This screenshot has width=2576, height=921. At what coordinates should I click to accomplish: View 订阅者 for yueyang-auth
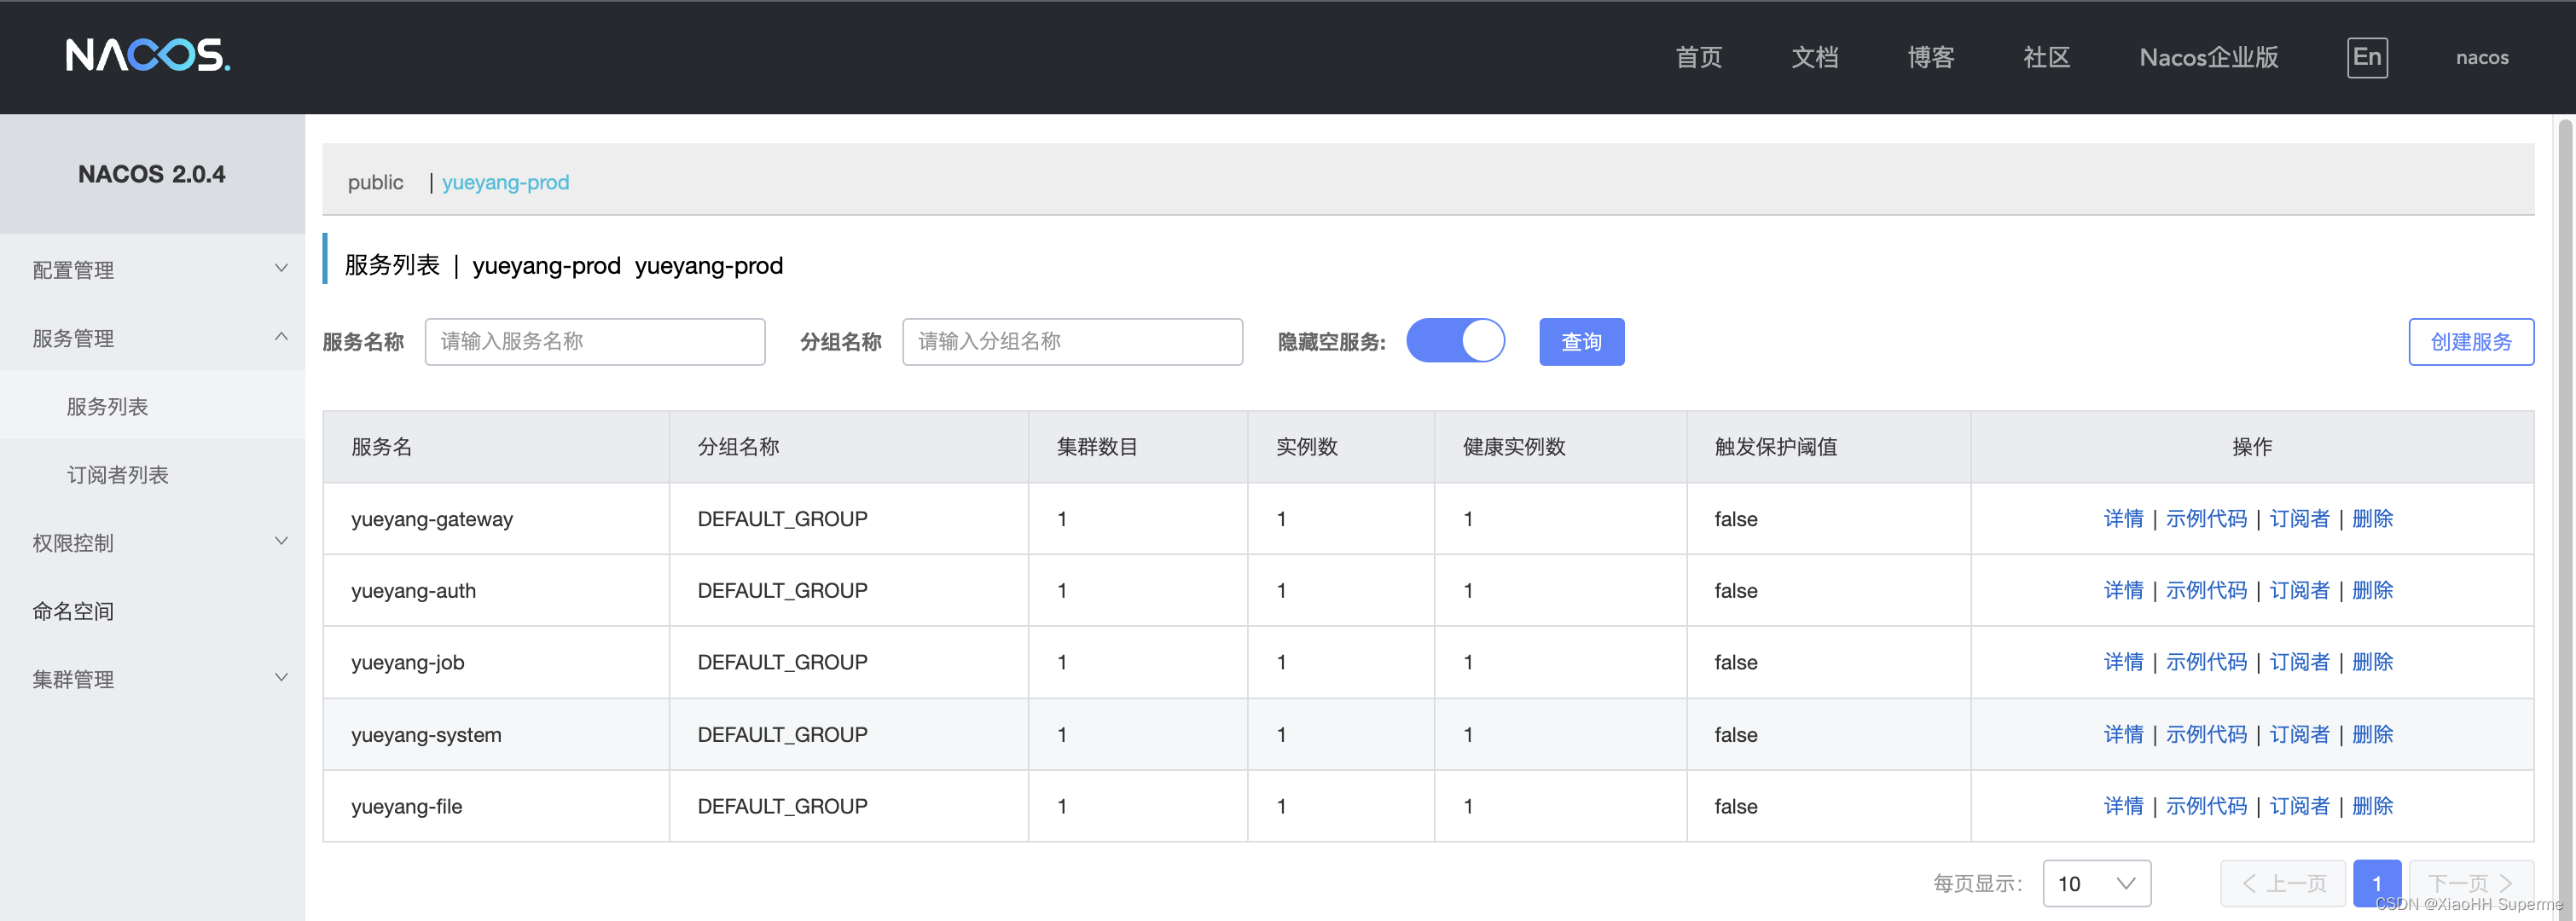tap(2298, 590)
